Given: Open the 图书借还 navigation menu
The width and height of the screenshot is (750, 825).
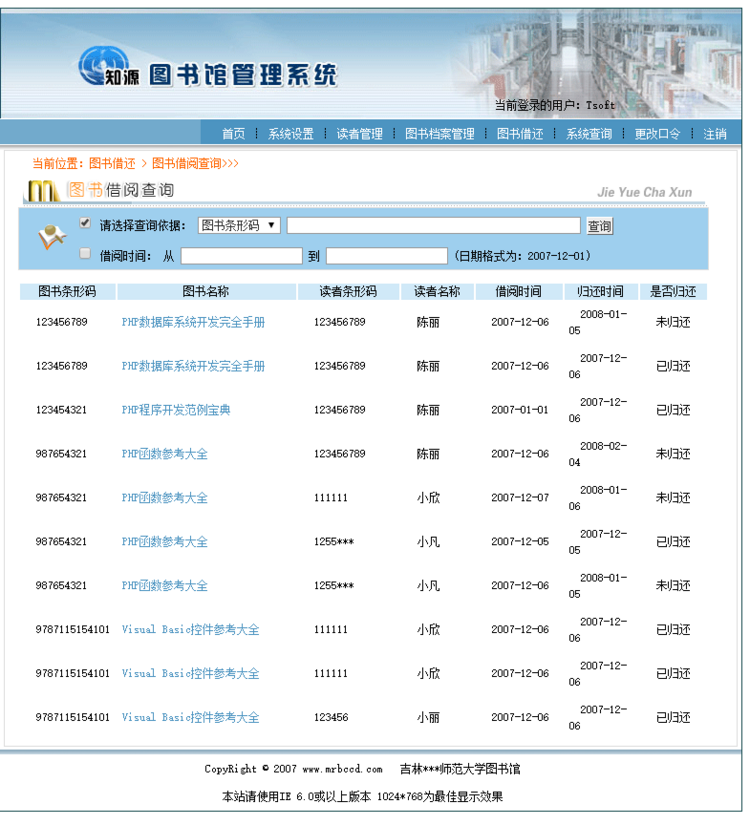Looking at the screenshot, I should (x=520, y=134).
